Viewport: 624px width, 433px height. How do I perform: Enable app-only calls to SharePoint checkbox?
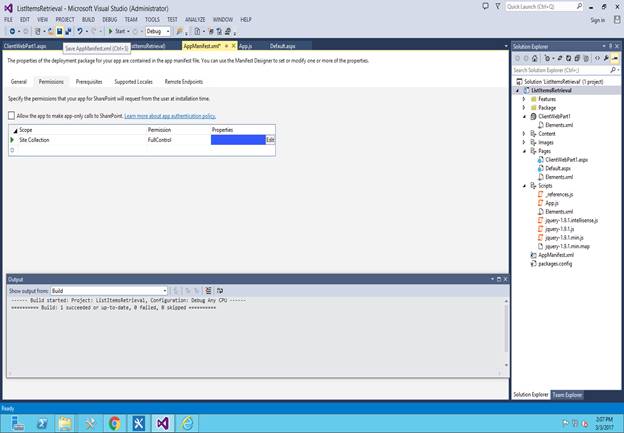[x=12, y=116]
